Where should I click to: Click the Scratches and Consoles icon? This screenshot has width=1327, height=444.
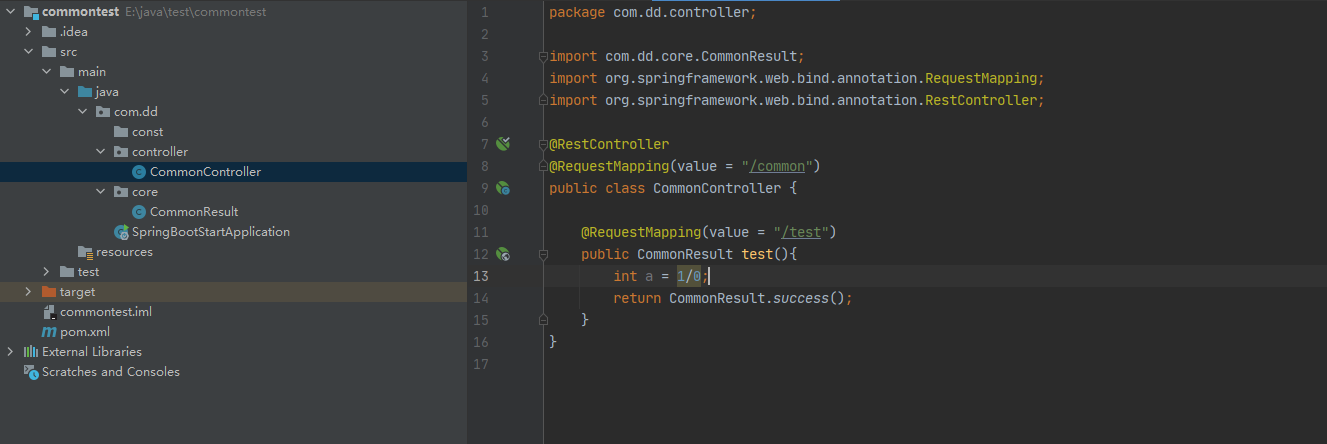(x=31, y=372)
